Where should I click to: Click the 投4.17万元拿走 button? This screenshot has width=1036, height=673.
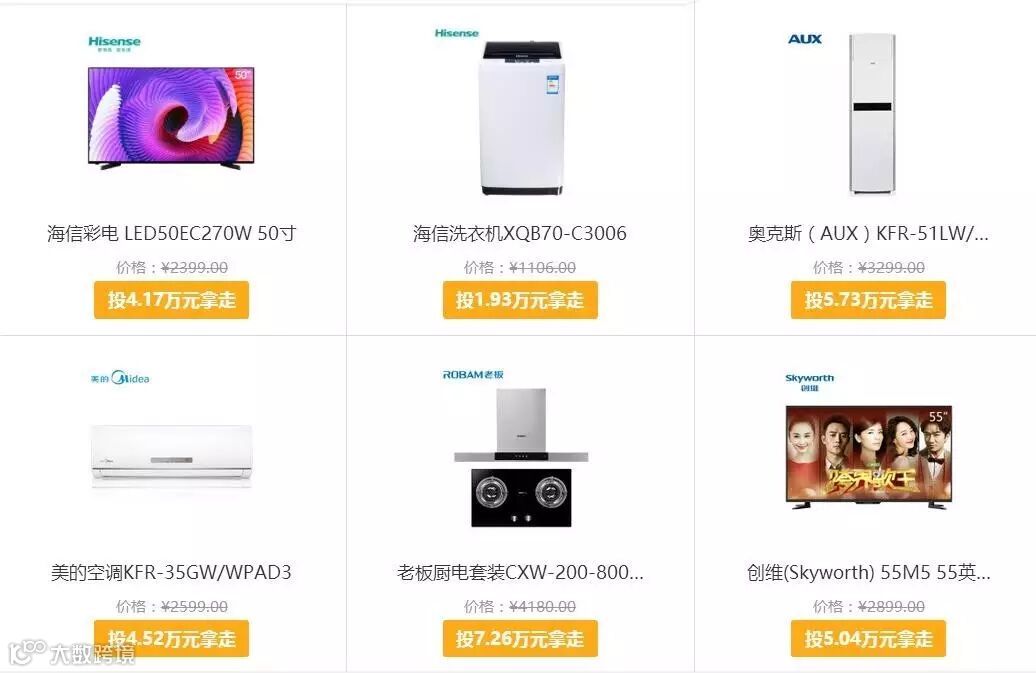click(171, 300)
